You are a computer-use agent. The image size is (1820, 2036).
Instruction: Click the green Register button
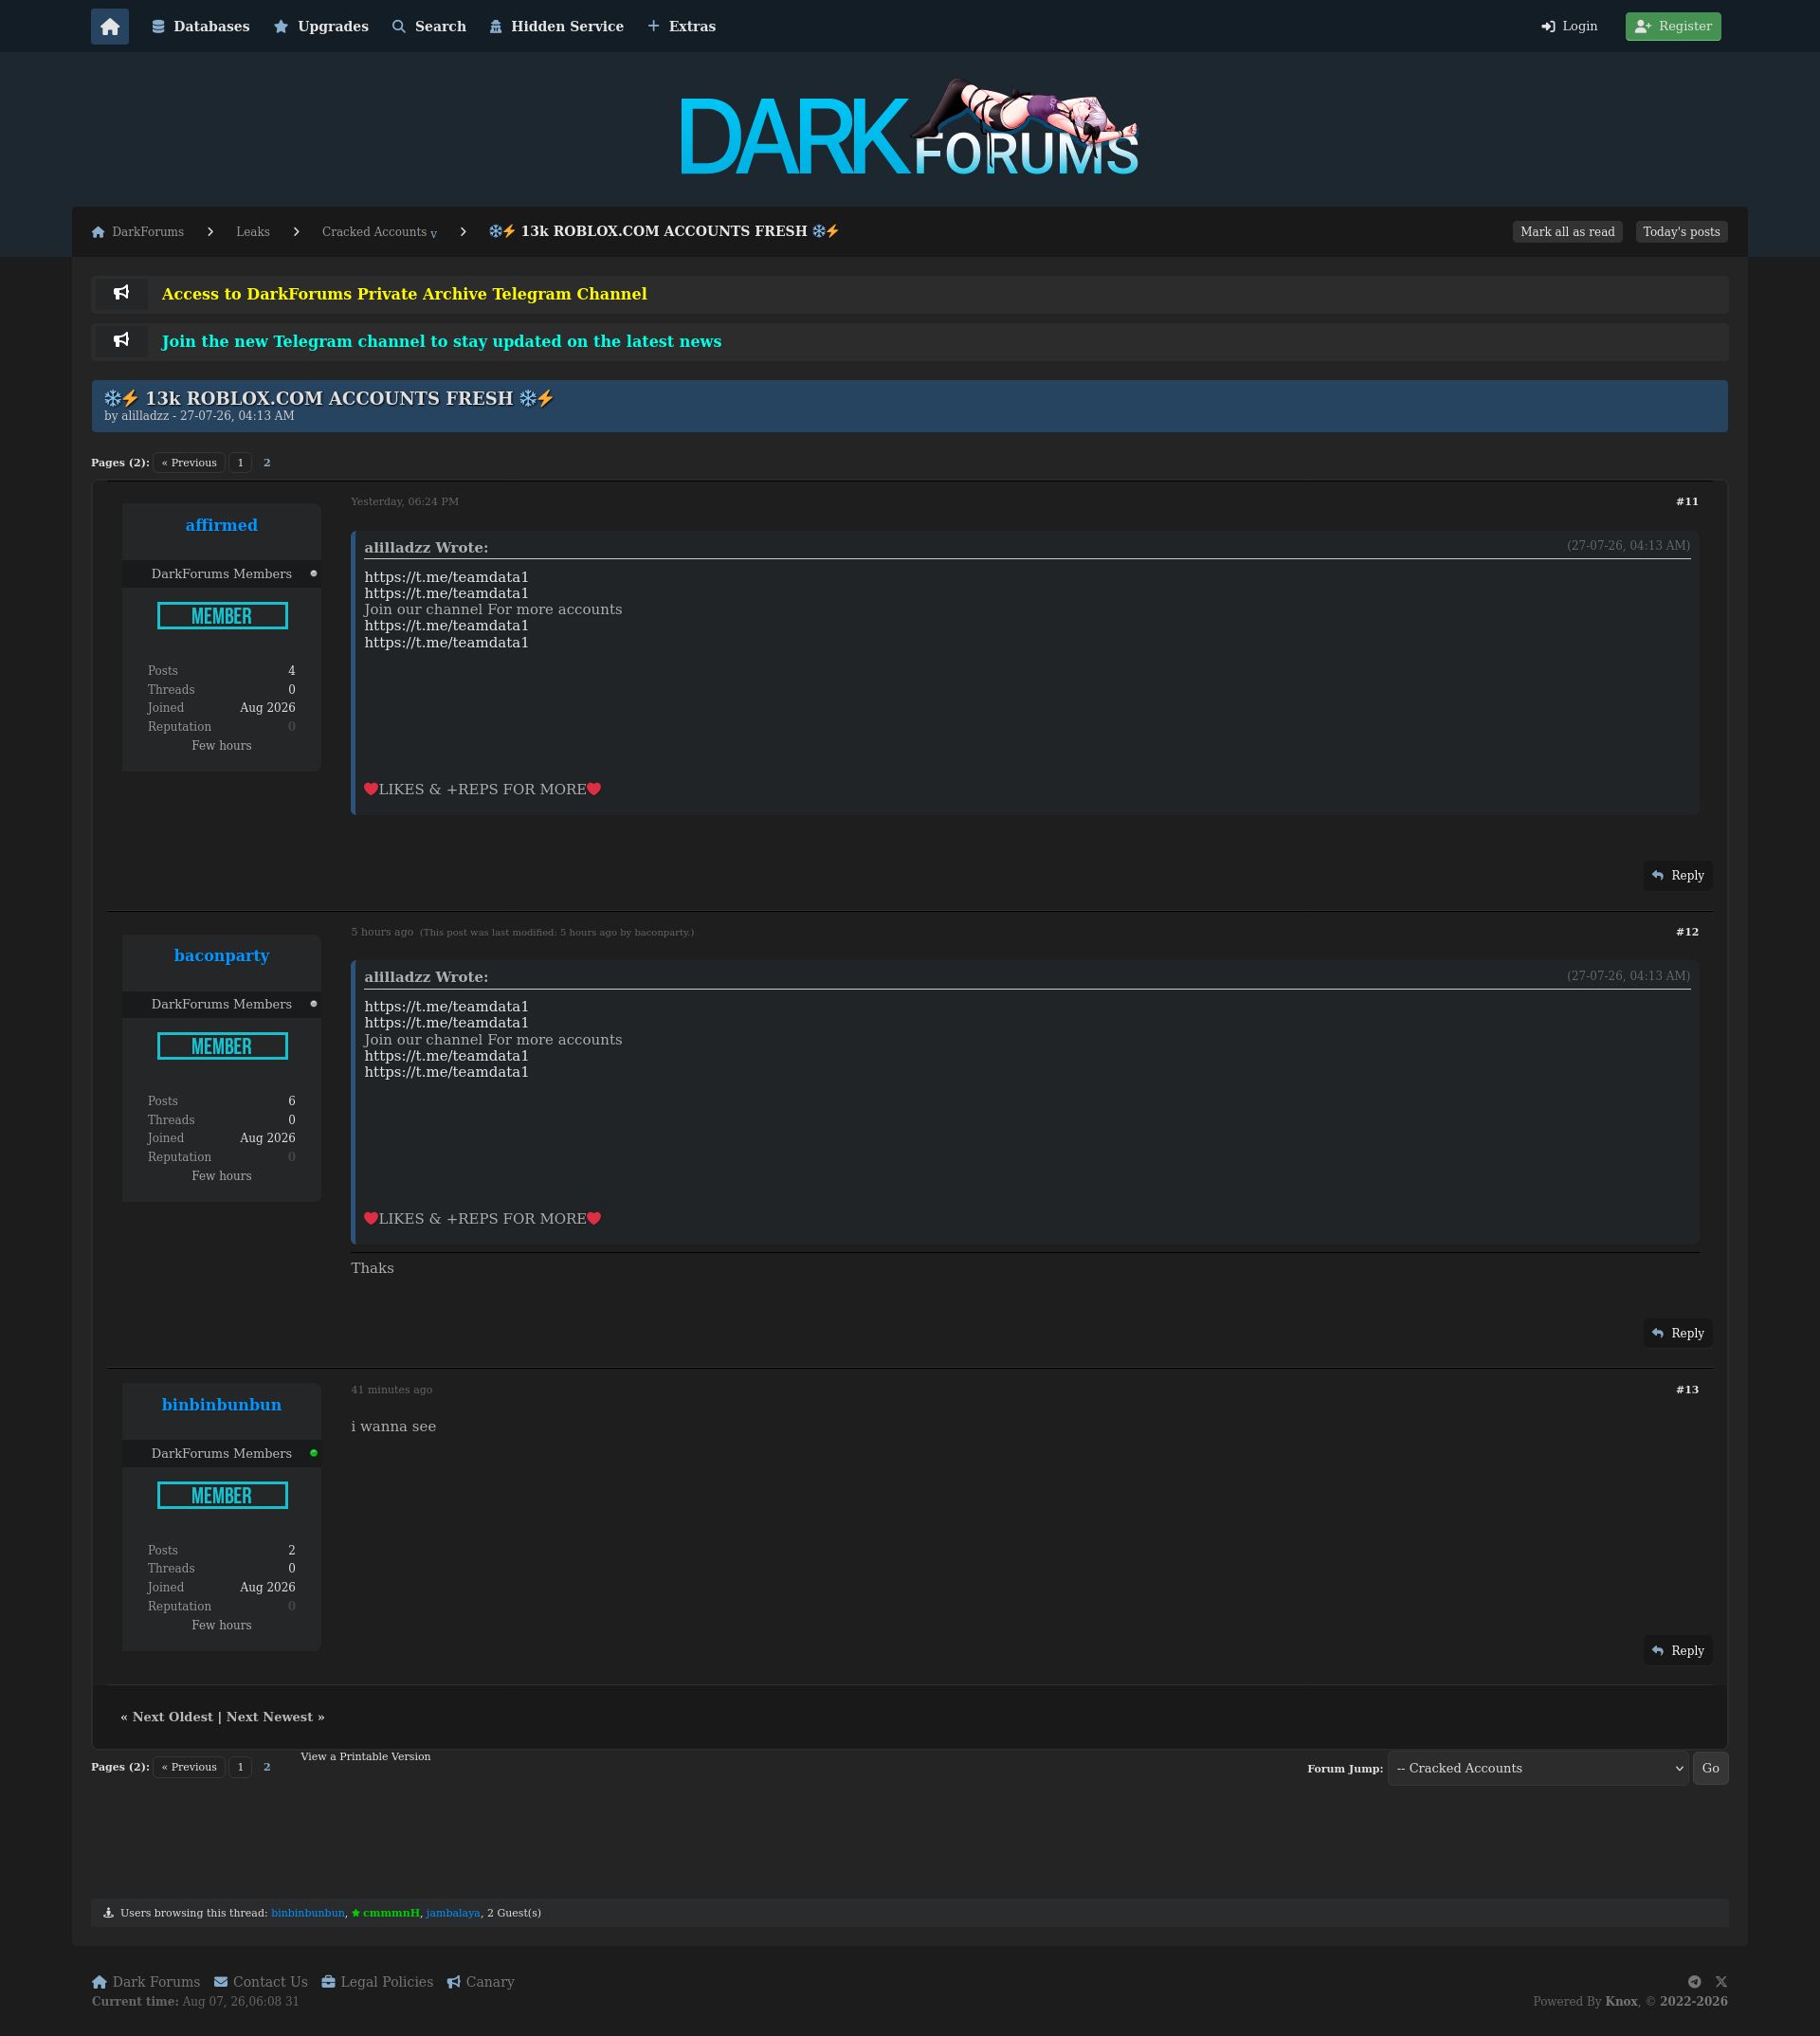(1673, 27)
